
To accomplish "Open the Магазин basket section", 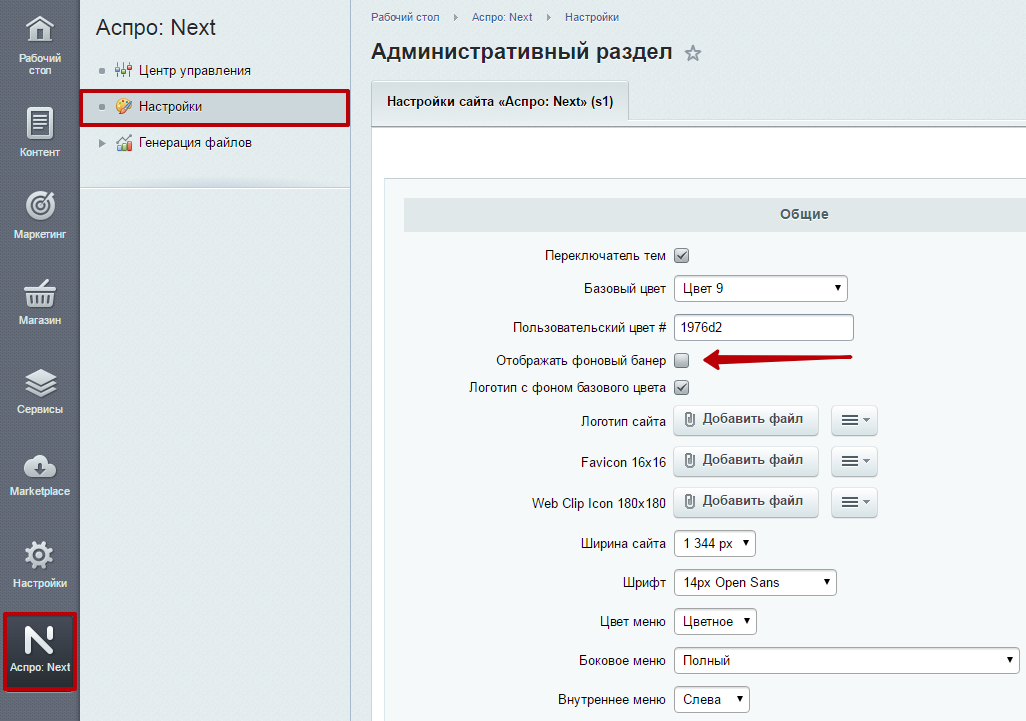I will pos(39,301).
